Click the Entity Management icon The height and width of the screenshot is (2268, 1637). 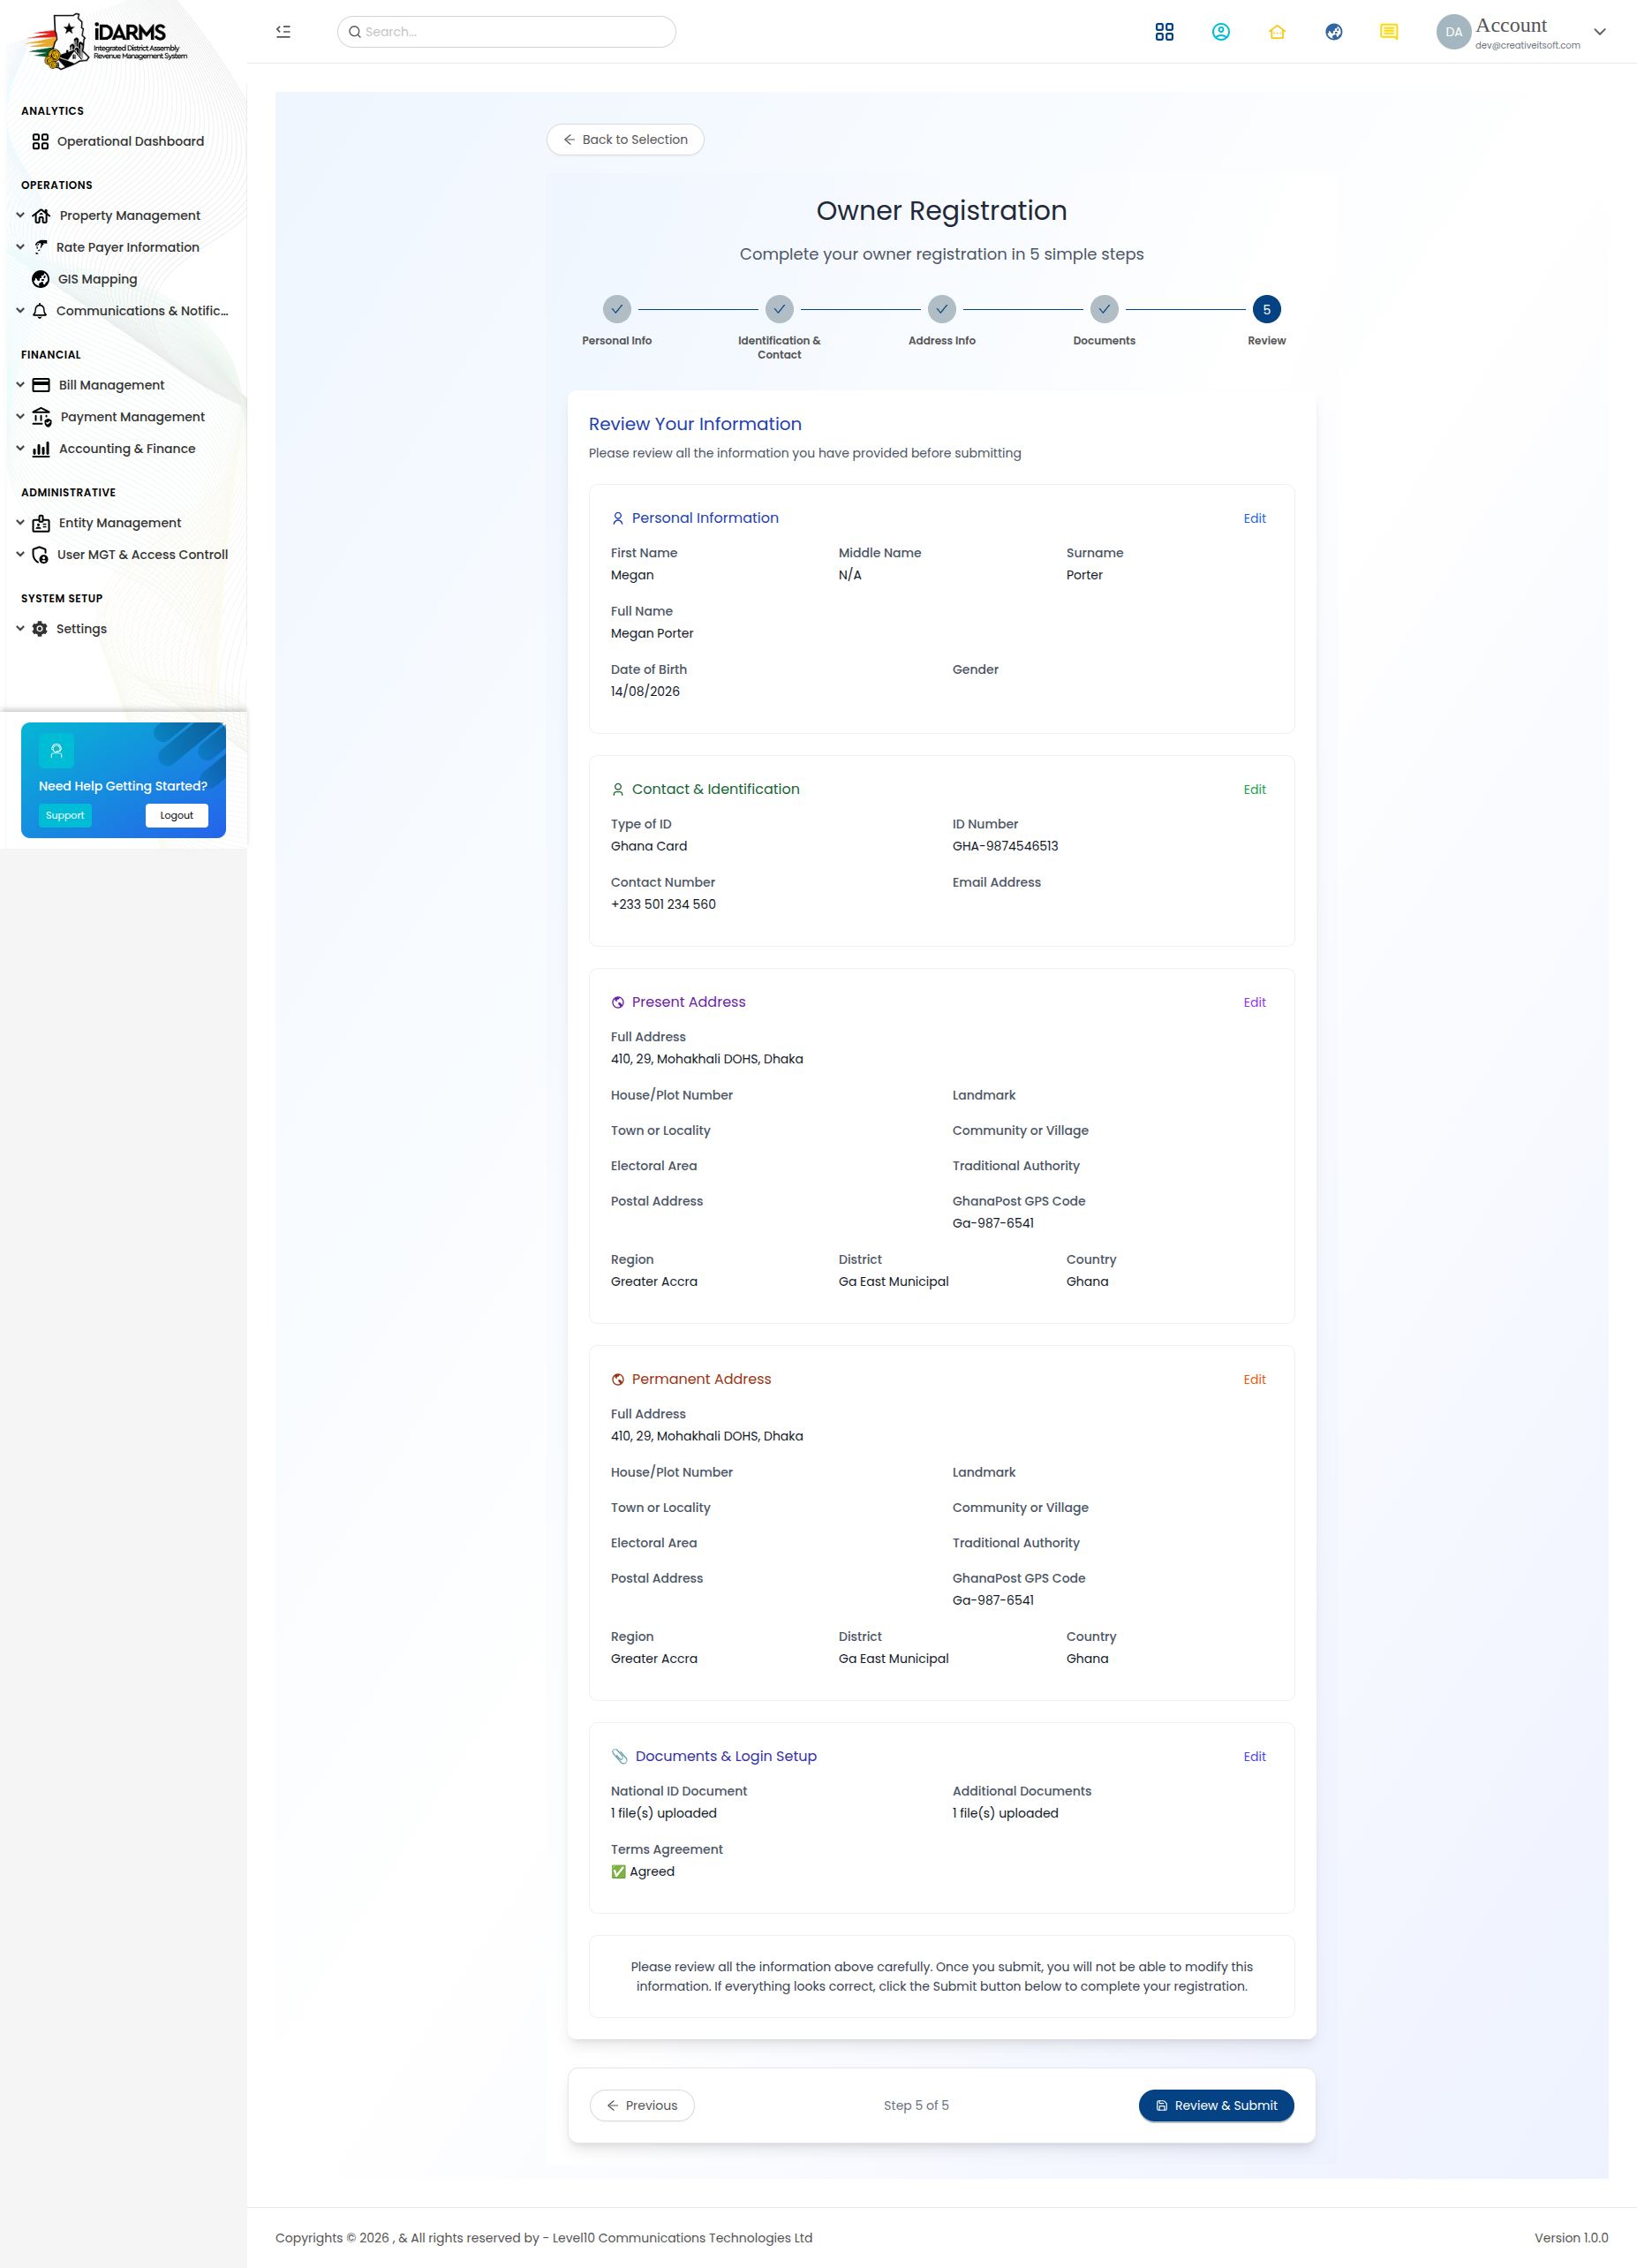click(x=41, y=523)
